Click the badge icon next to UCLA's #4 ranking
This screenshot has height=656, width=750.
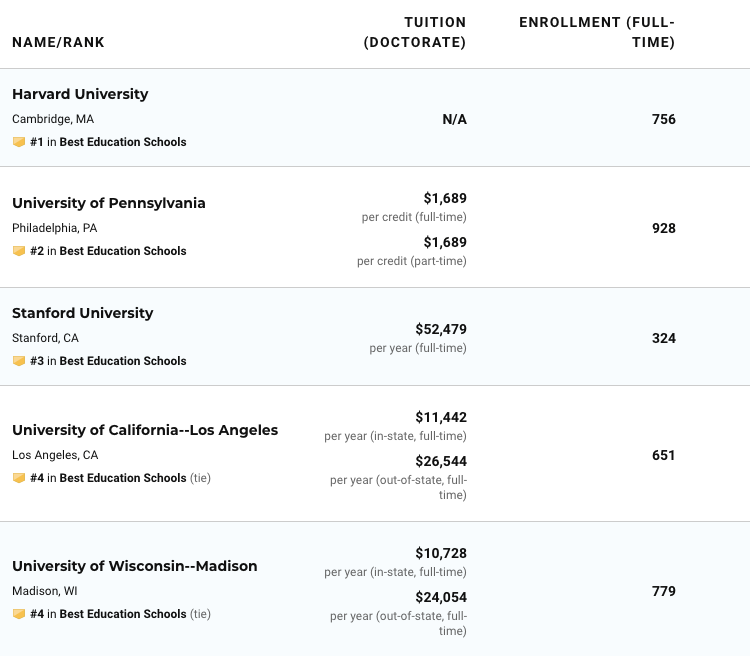(18, 478)
